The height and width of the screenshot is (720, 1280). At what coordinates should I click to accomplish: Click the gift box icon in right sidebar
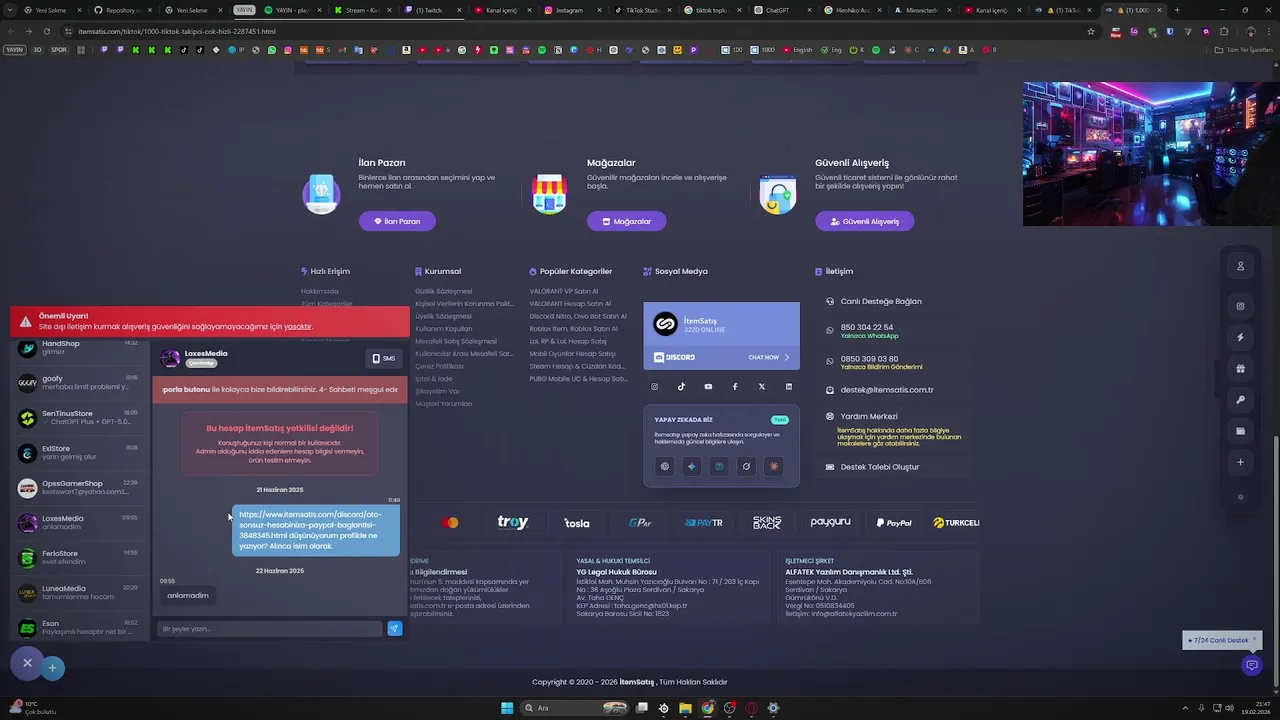point(1240,368)
